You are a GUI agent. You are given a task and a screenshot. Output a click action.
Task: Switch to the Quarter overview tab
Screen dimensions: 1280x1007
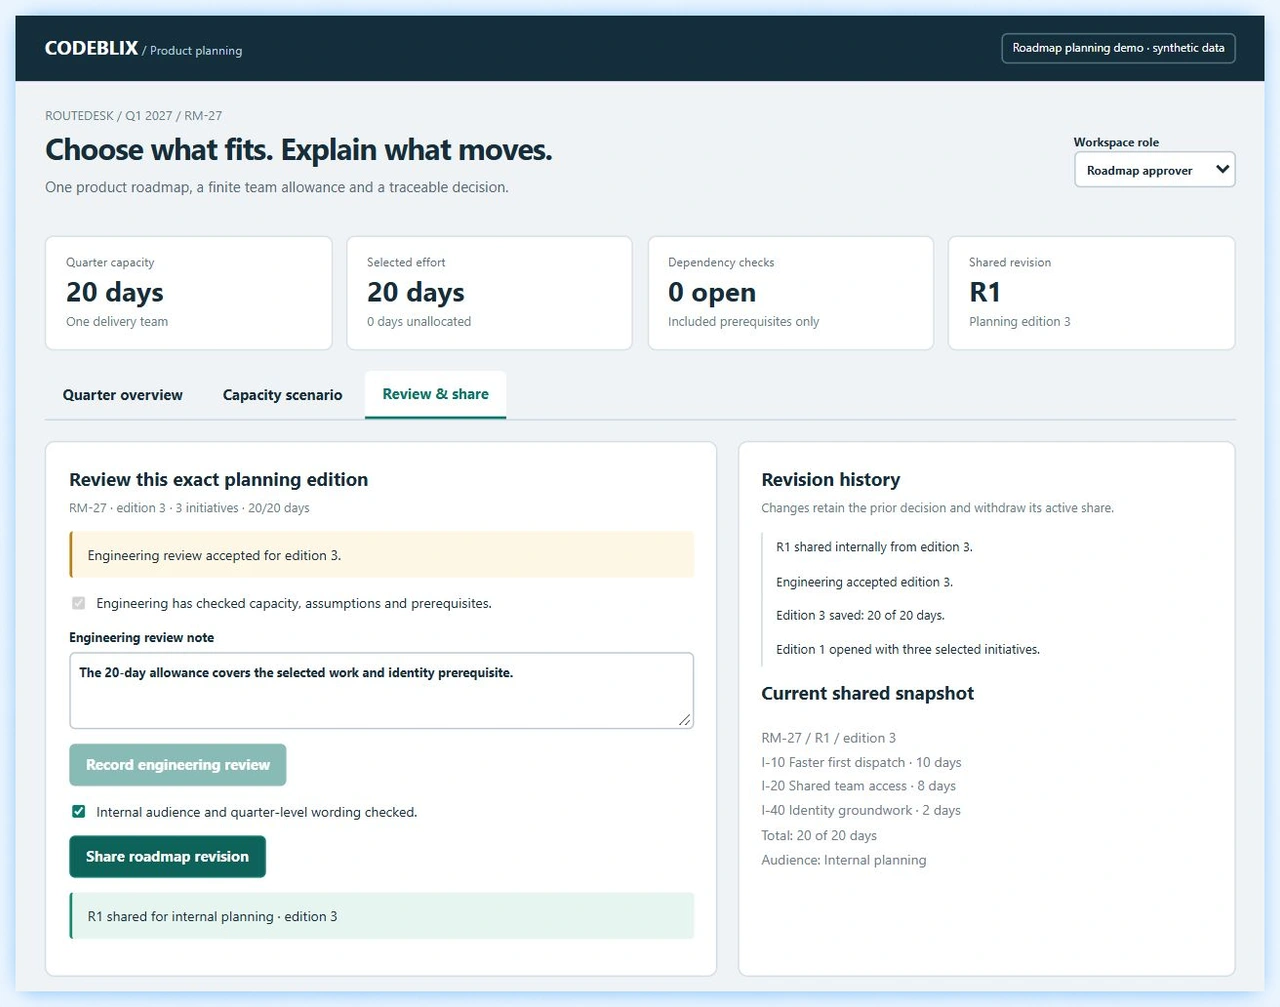click(123, 395)
